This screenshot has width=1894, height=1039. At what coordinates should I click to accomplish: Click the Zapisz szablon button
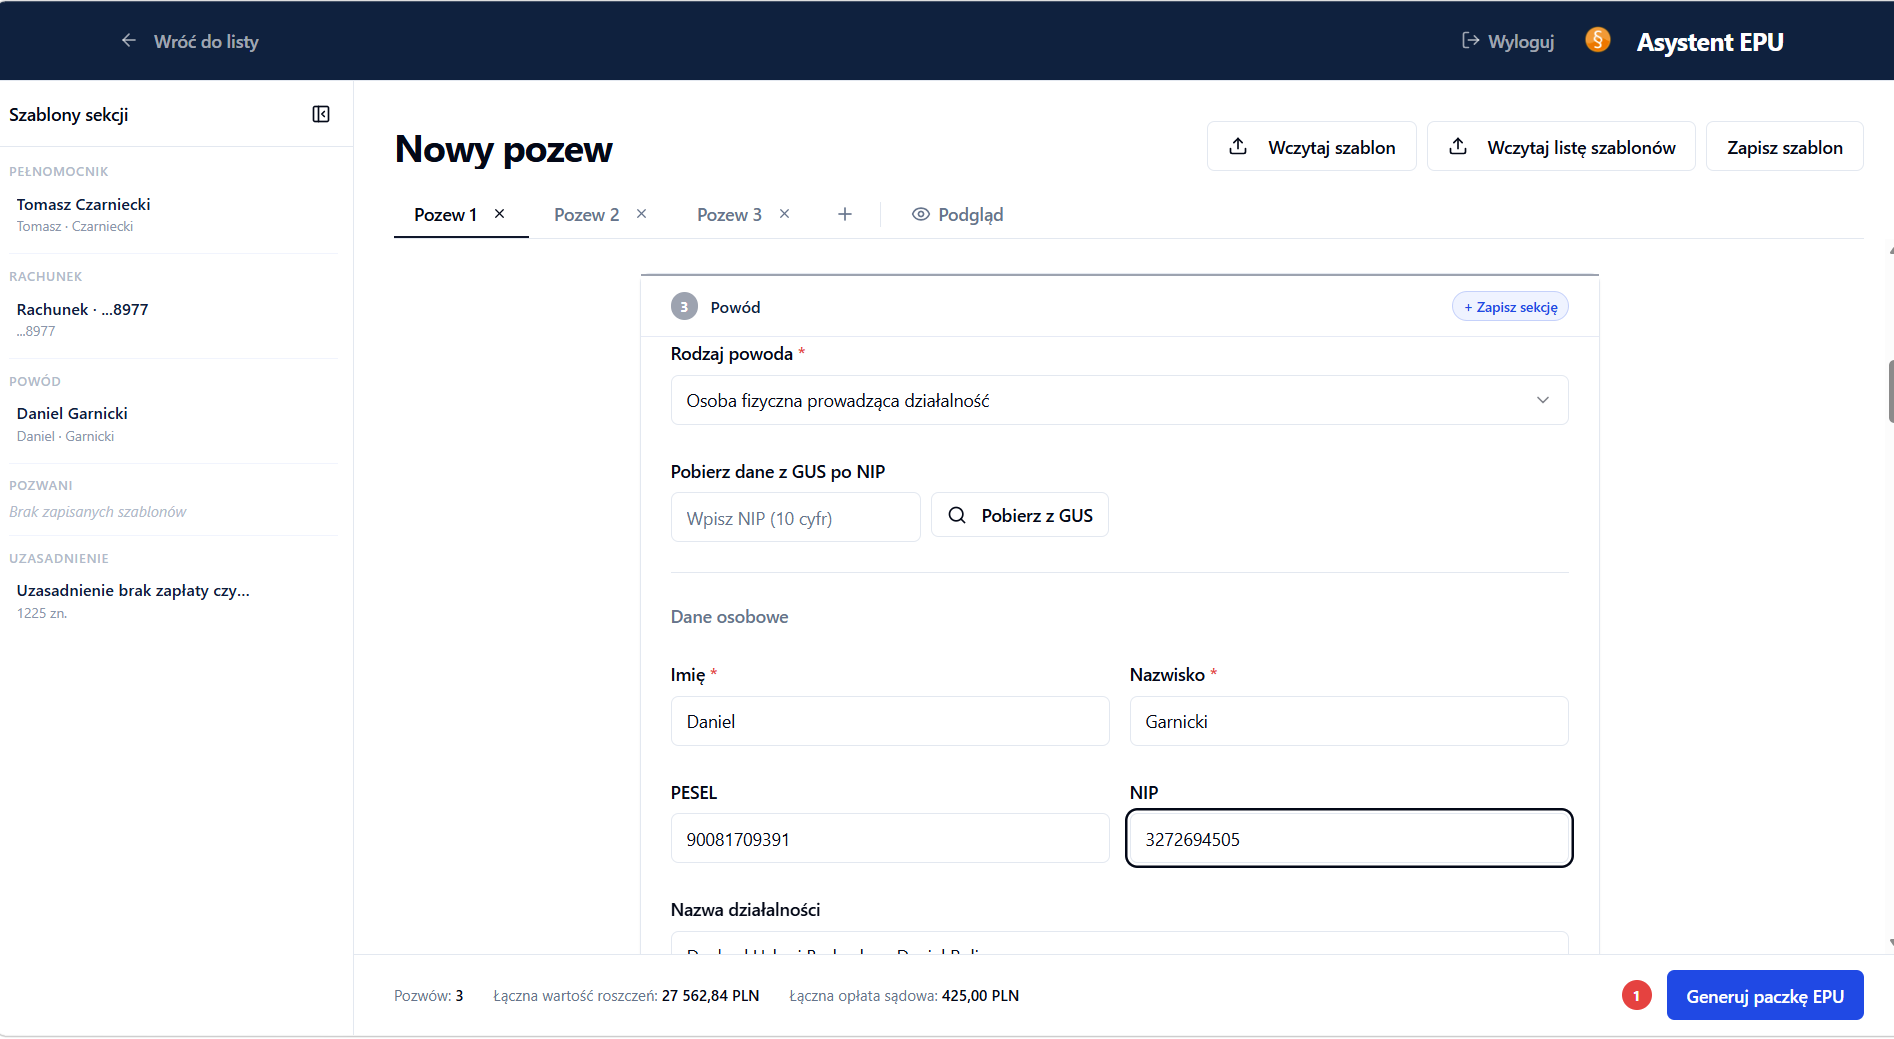1784,146
